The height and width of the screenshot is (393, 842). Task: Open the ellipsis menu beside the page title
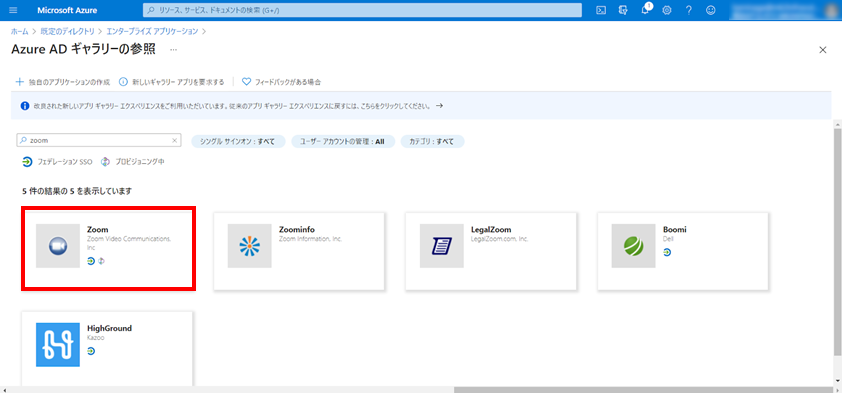tap(173, 49)
